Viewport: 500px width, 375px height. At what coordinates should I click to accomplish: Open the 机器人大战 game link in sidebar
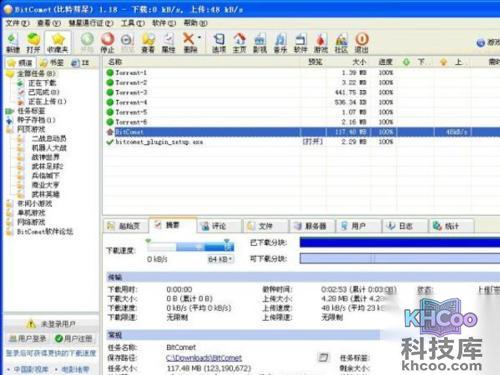49,148
